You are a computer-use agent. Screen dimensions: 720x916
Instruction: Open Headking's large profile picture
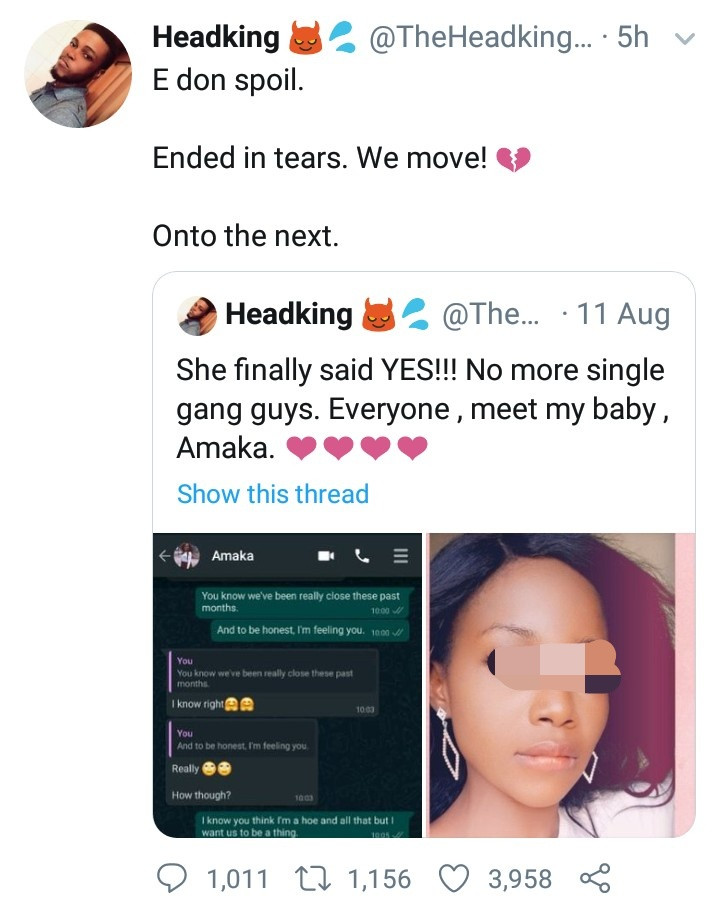coord(77,75)
